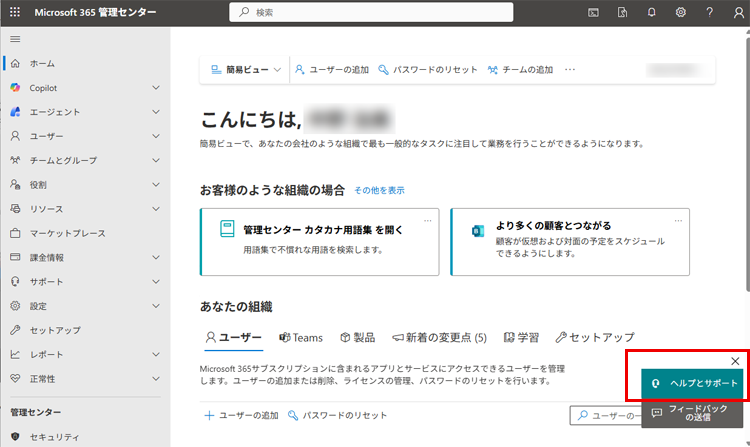
Task: Switch to the 製品 tab
Action: pyautogui.click(x=357, y=338)
